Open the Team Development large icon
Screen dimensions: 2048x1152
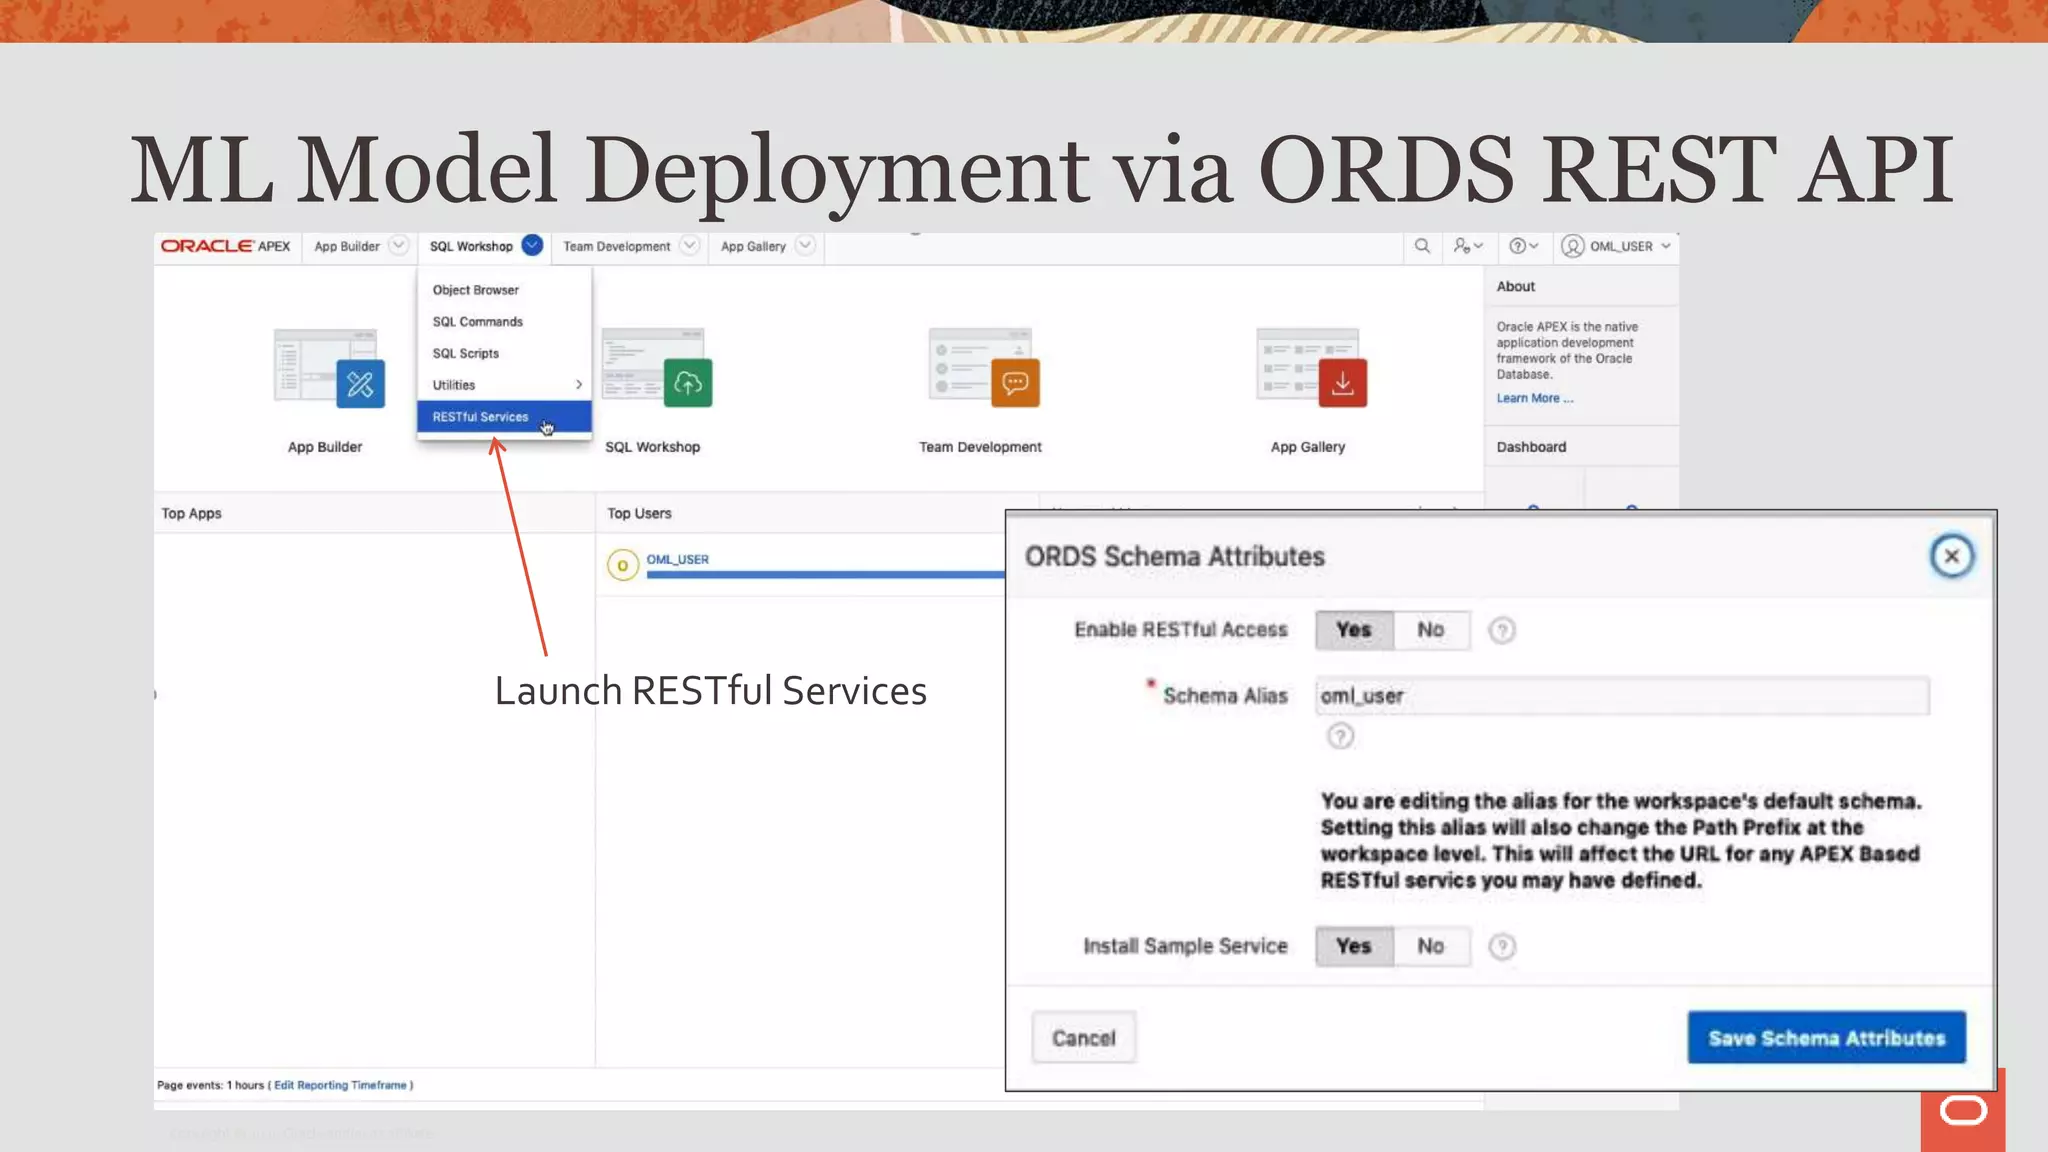tap(984, 367)
